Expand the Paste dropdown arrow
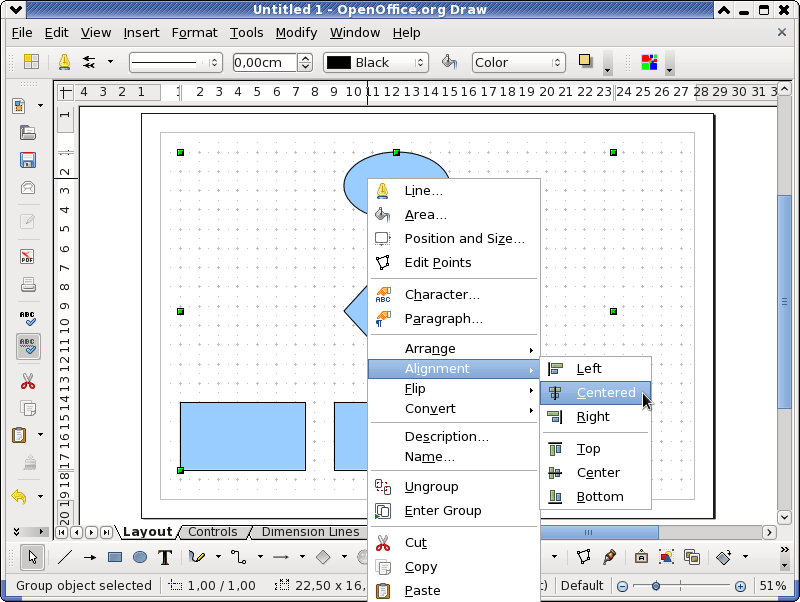This screenshot has width=800, height=602. click(x=40, y=435)
